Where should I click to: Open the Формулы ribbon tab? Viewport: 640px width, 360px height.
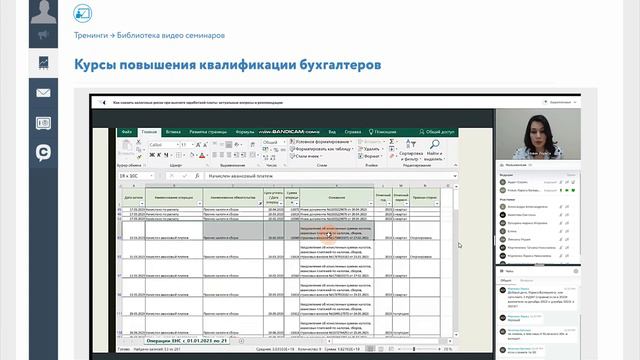(244, 132)
